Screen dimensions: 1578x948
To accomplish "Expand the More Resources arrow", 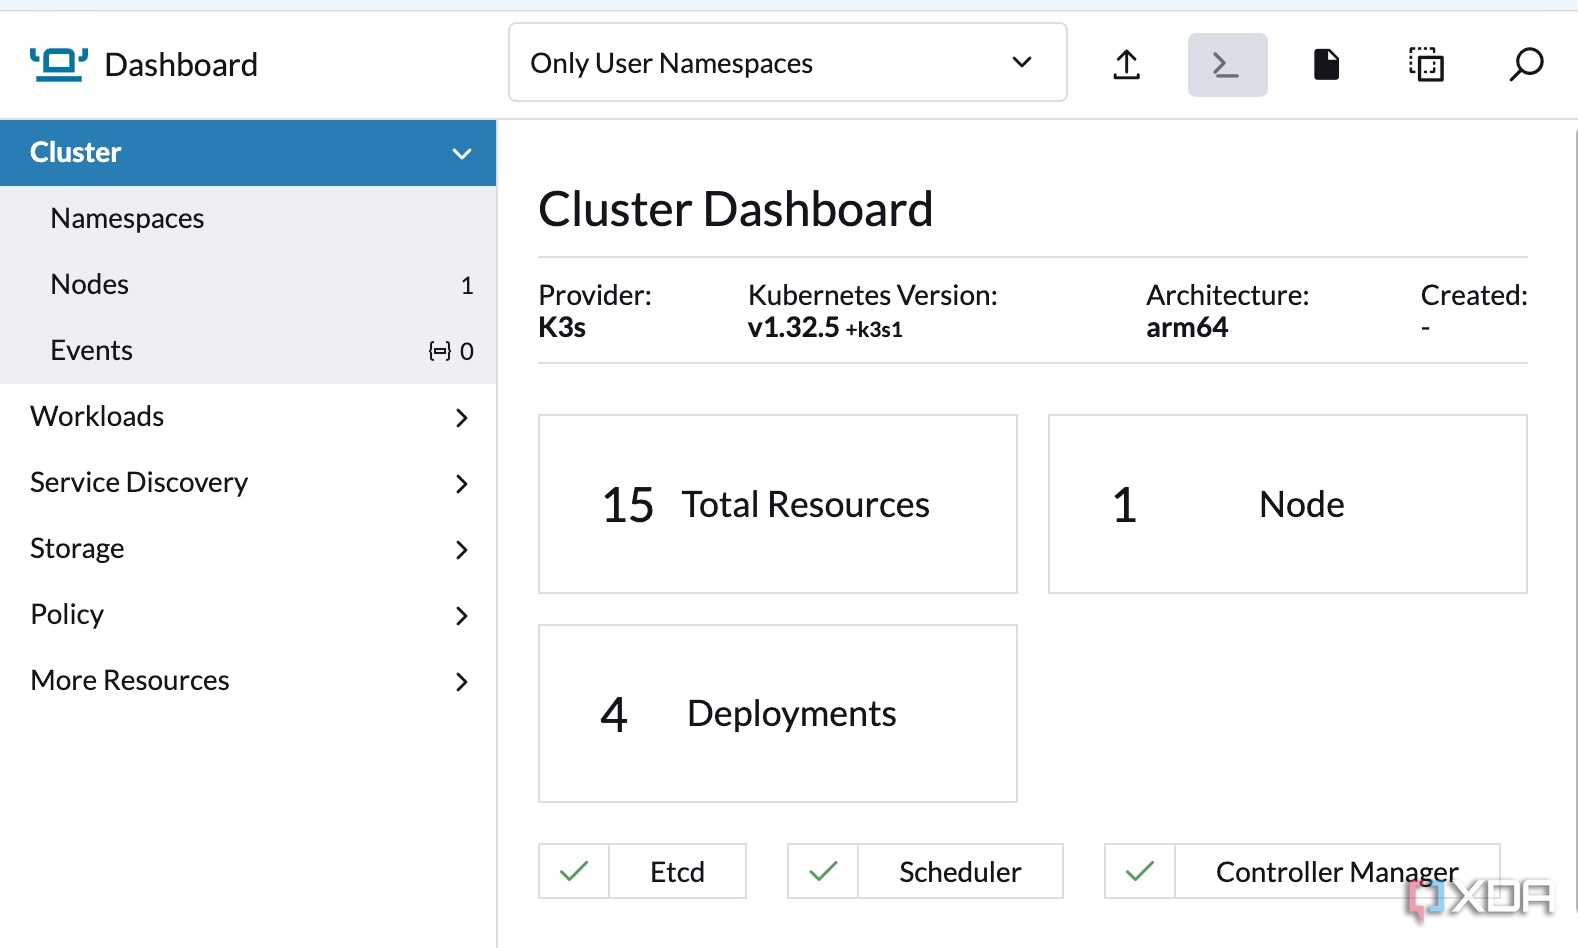I will (x=462, y=682).
